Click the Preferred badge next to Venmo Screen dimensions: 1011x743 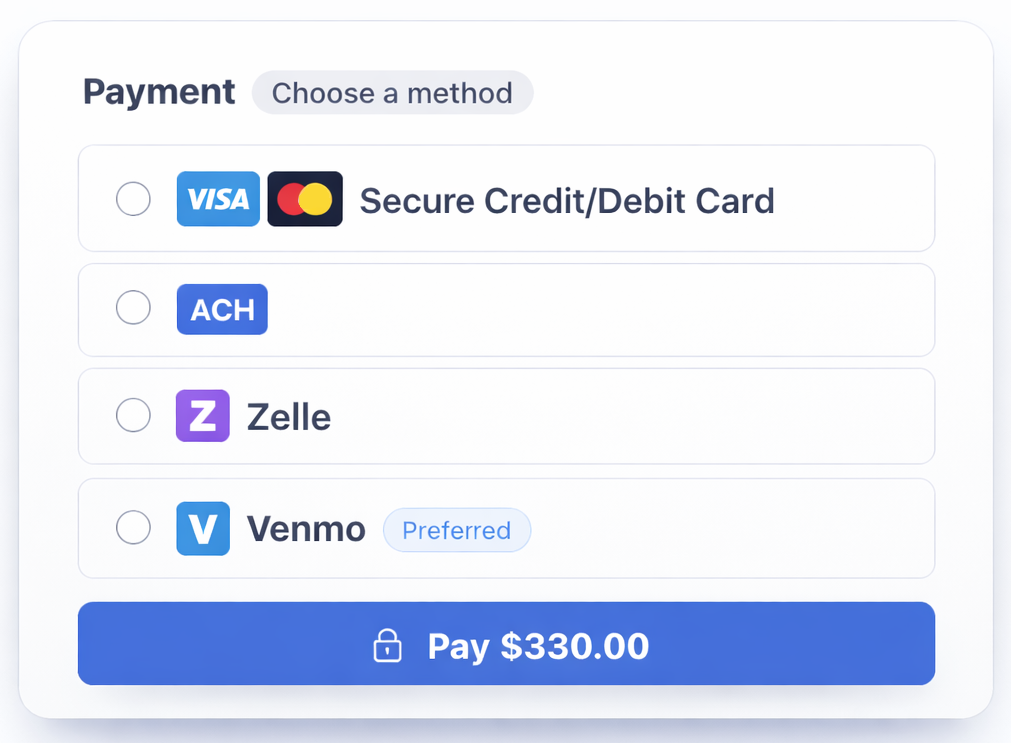point(457,530)
